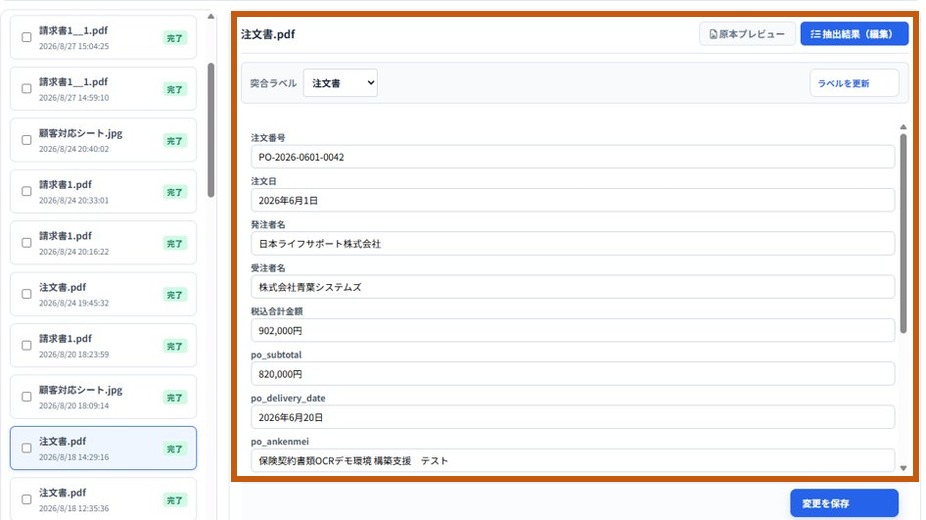
Task: Click the 注文番号 input field
Action: pyautogui.click(x=572, y=157)
